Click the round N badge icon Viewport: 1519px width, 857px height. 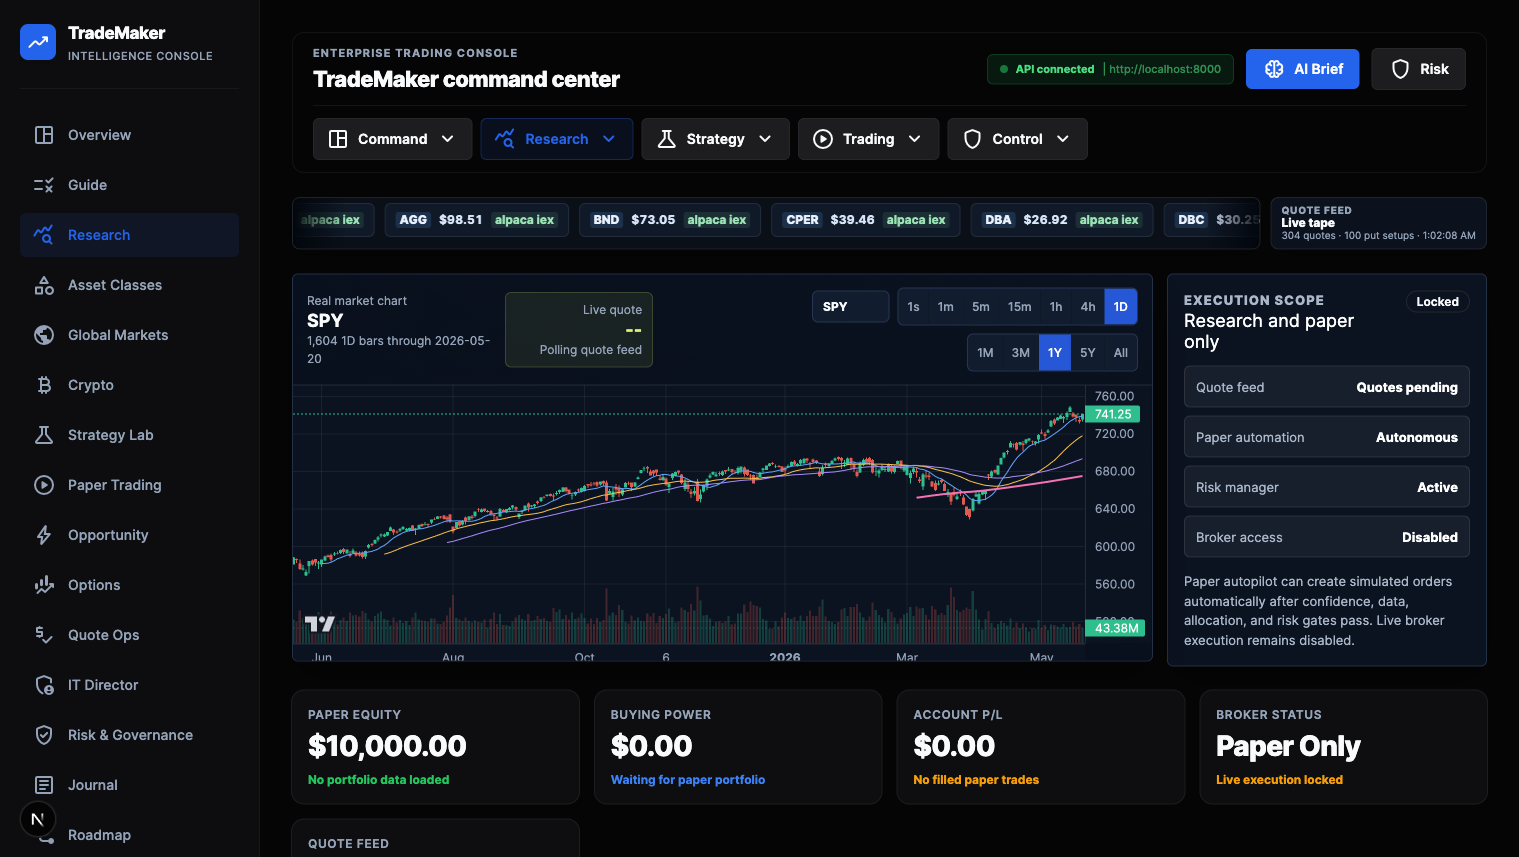point(38,819)
